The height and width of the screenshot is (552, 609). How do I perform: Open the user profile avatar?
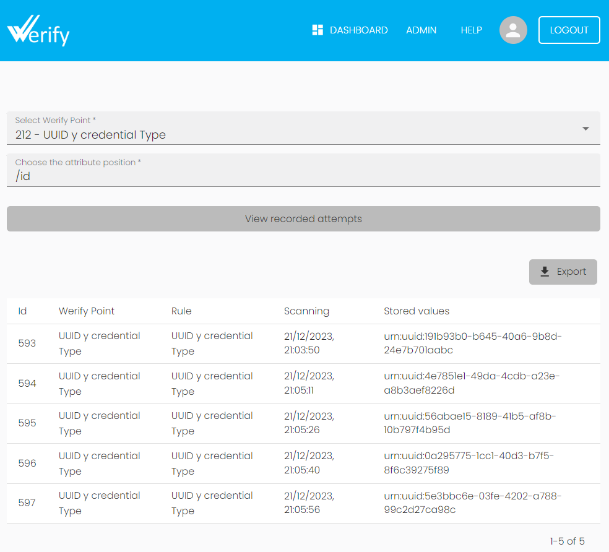tap(513, 30)
